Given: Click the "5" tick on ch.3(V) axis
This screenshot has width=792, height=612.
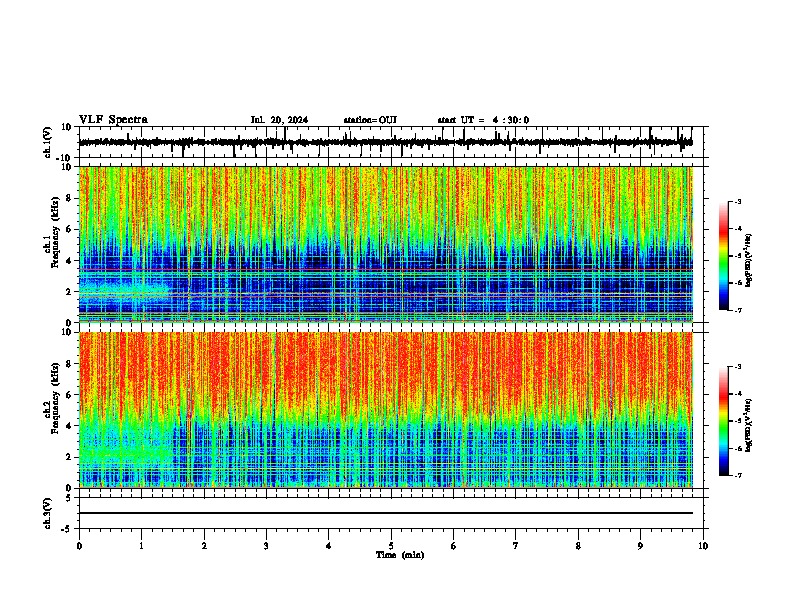Looking at the screenshot, I should pos(69,498).
